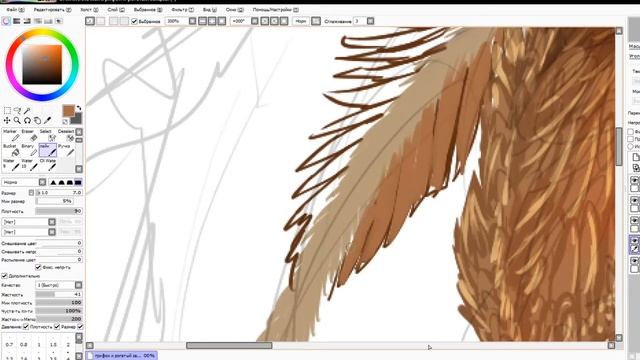Viewport: 640px width, 360px height.
Task: Open the Вид menu
Action: (x=209, y=9)
